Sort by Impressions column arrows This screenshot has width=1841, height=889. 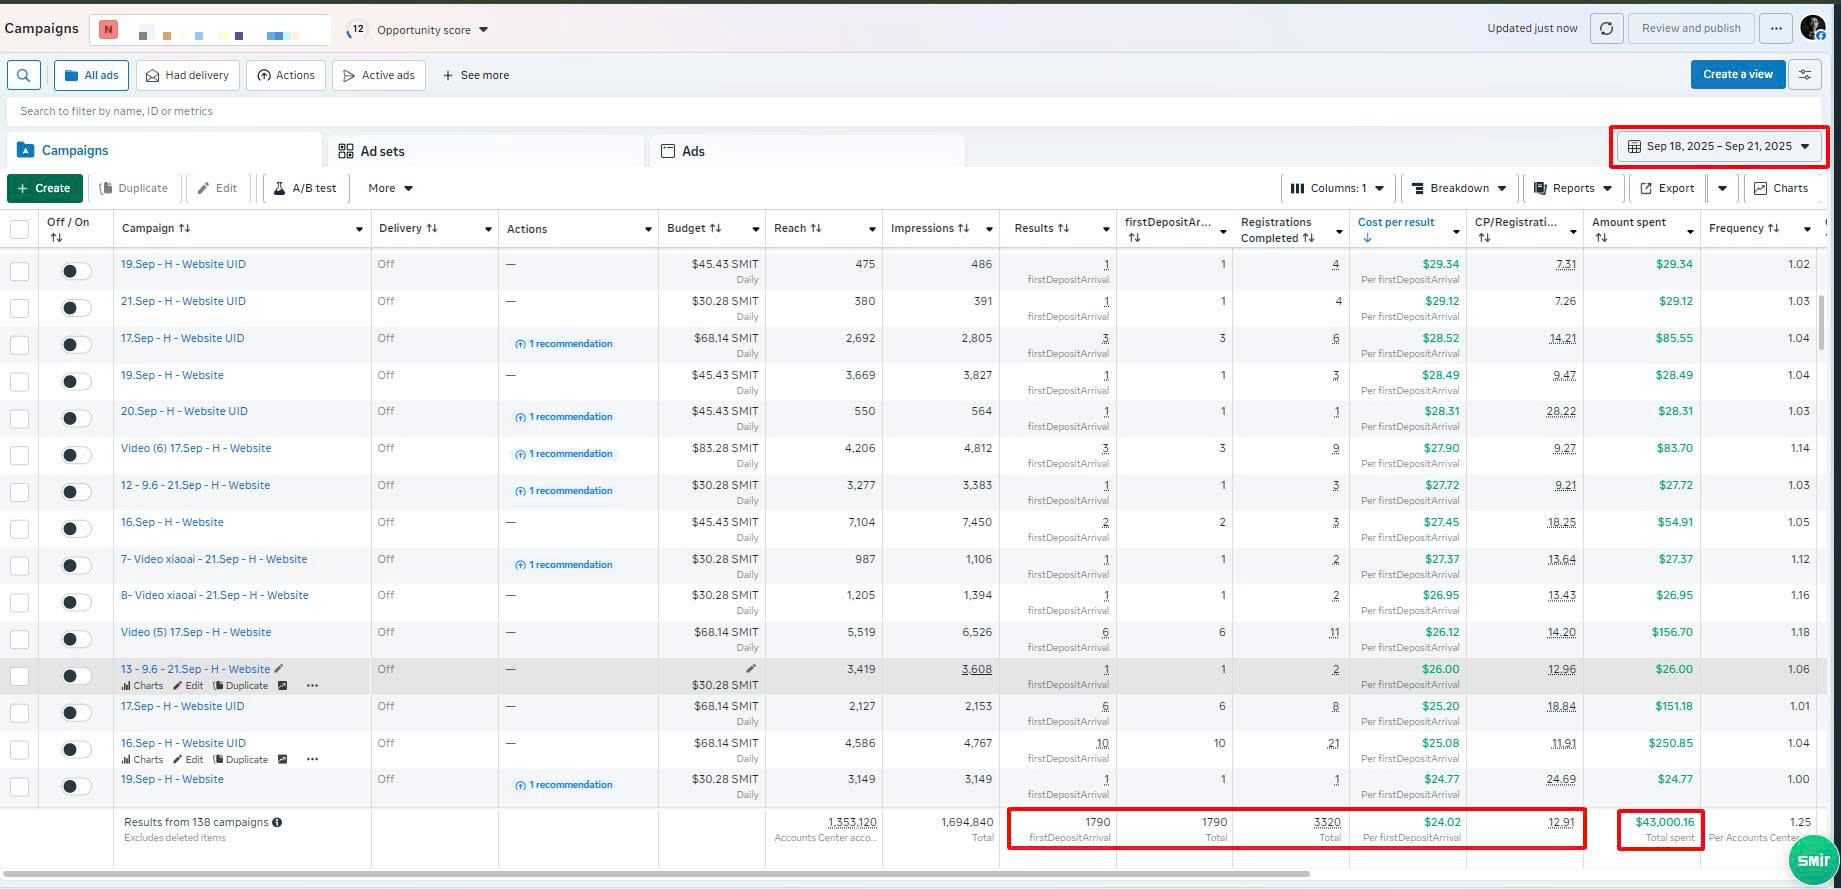click(964, 228)
